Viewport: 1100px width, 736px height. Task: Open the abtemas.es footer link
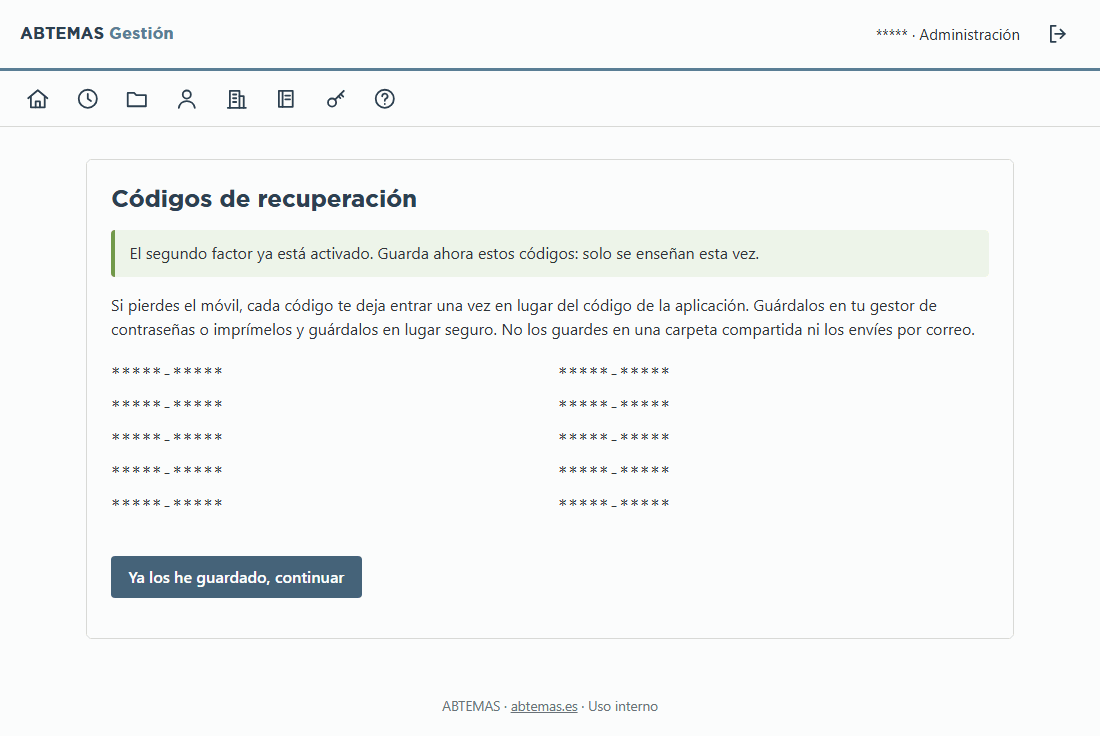[544, 707]
